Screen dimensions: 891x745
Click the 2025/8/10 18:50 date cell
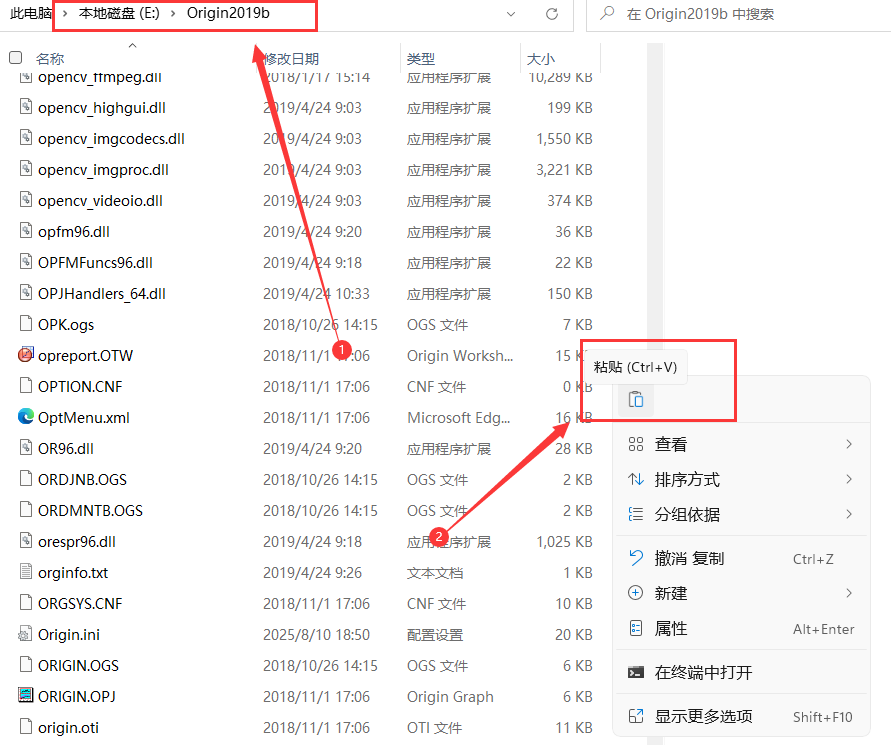[317, 634]
